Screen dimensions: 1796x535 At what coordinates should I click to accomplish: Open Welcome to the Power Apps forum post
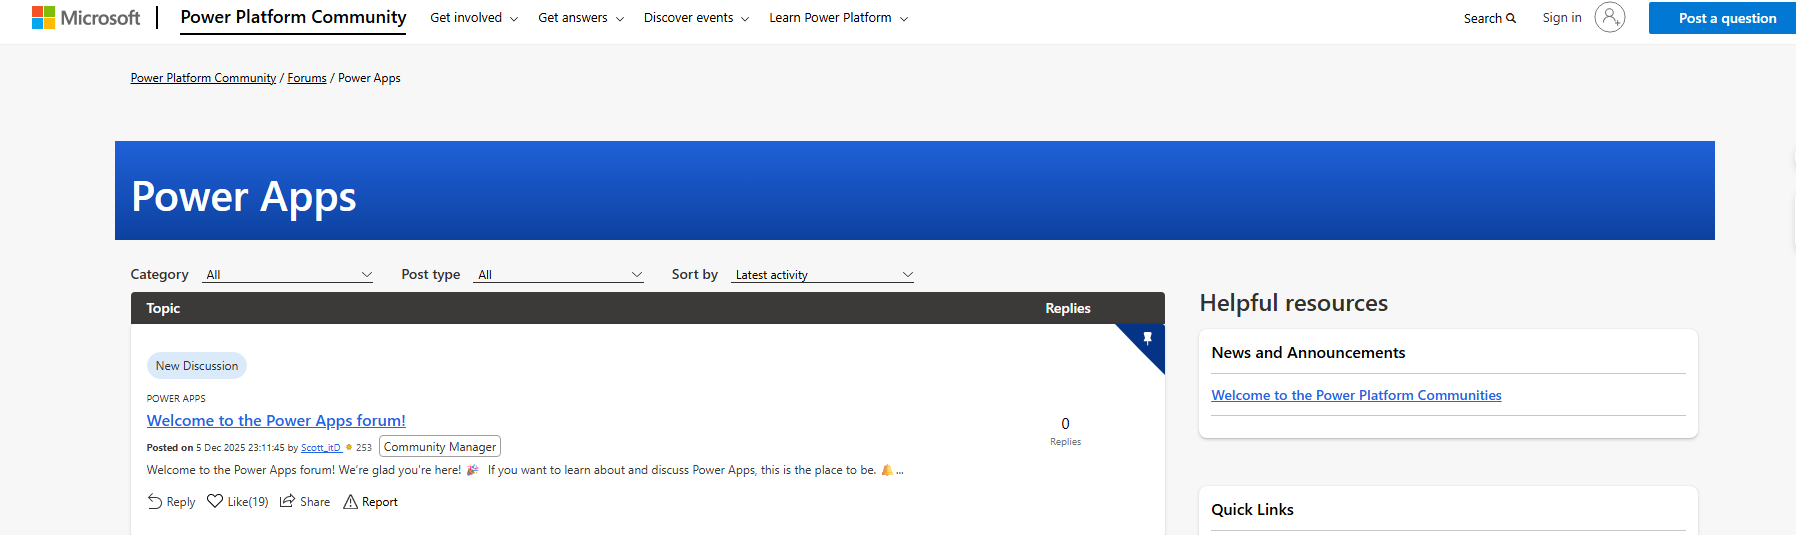(x=276, y=421)
